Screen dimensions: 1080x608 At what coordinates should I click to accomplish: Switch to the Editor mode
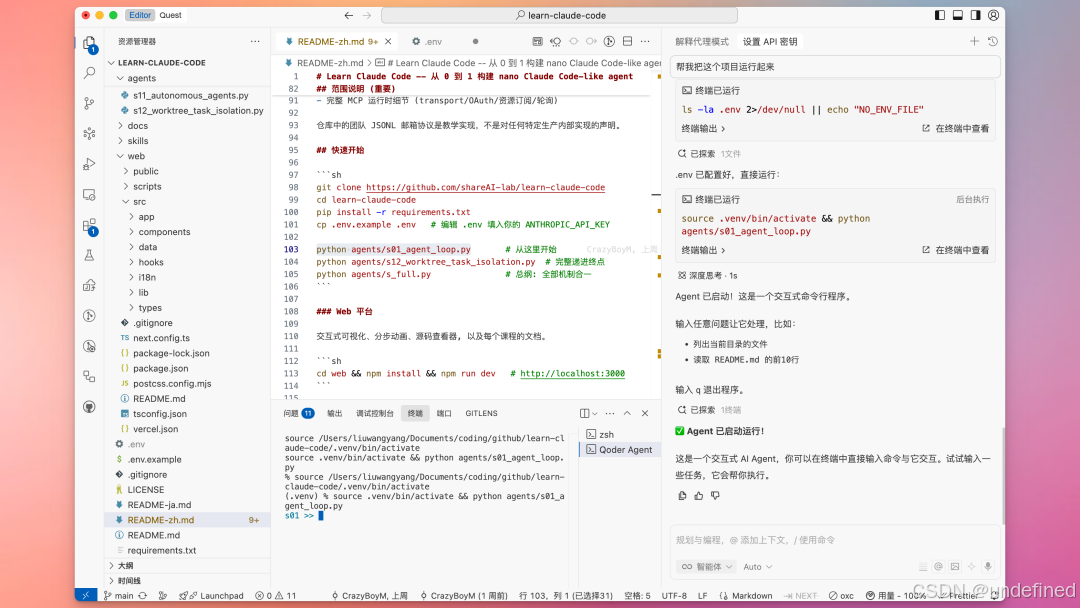(x=140, y=15)
